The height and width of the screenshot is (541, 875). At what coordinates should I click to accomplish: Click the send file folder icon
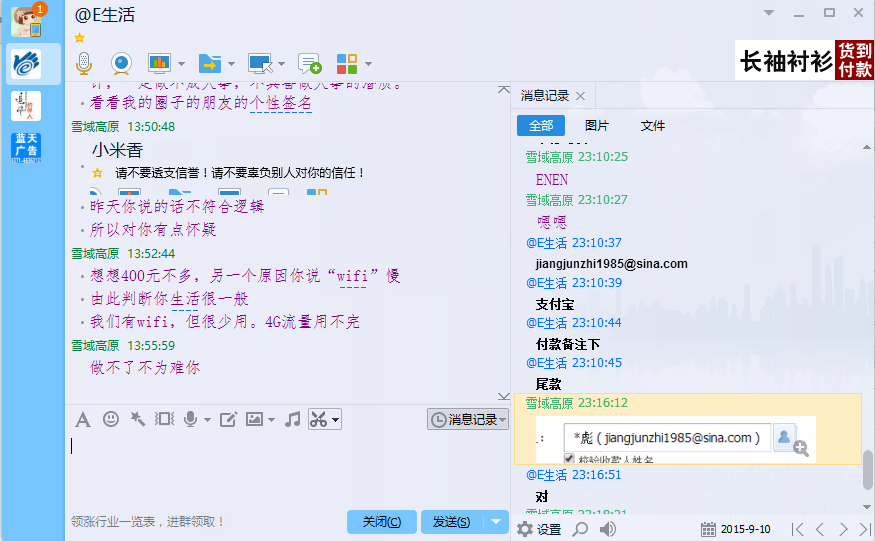click(x=210, y=63)
